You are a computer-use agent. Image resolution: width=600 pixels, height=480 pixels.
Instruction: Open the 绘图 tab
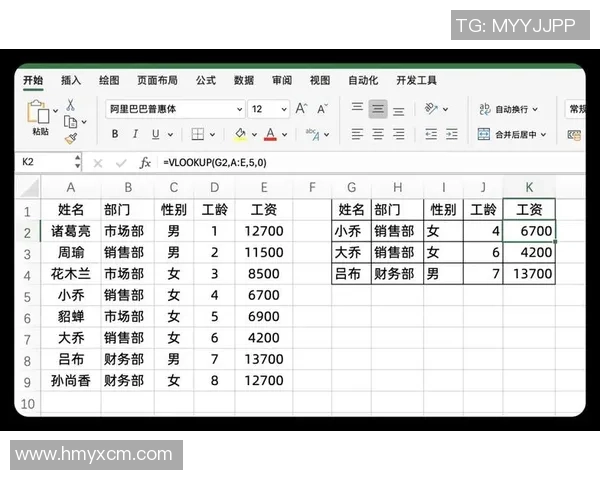click(x=109, y=80)
